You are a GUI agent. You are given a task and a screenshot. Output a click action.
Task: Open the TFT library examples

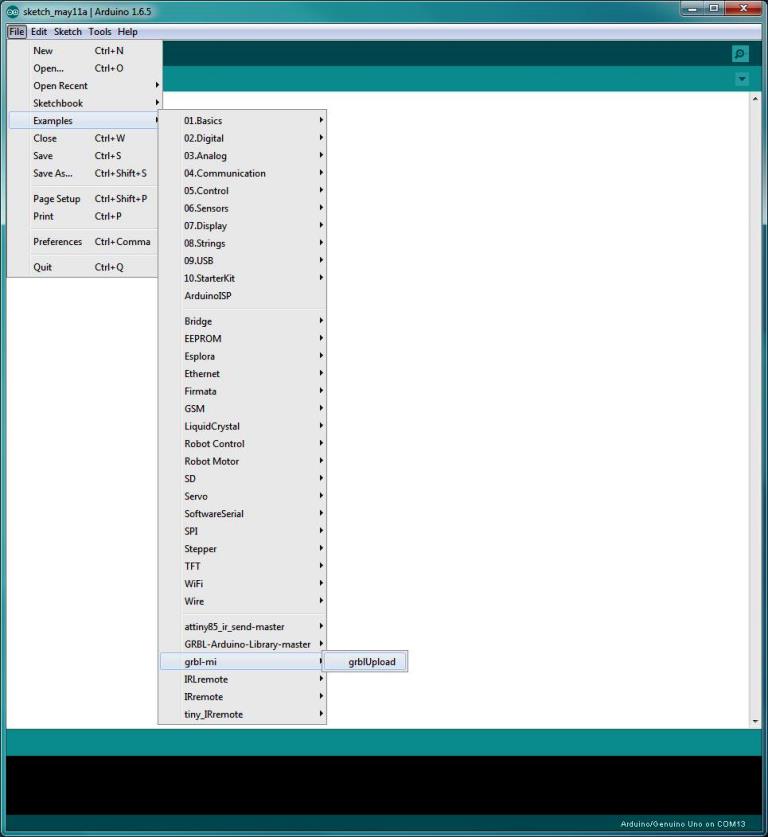click(242, 566)
